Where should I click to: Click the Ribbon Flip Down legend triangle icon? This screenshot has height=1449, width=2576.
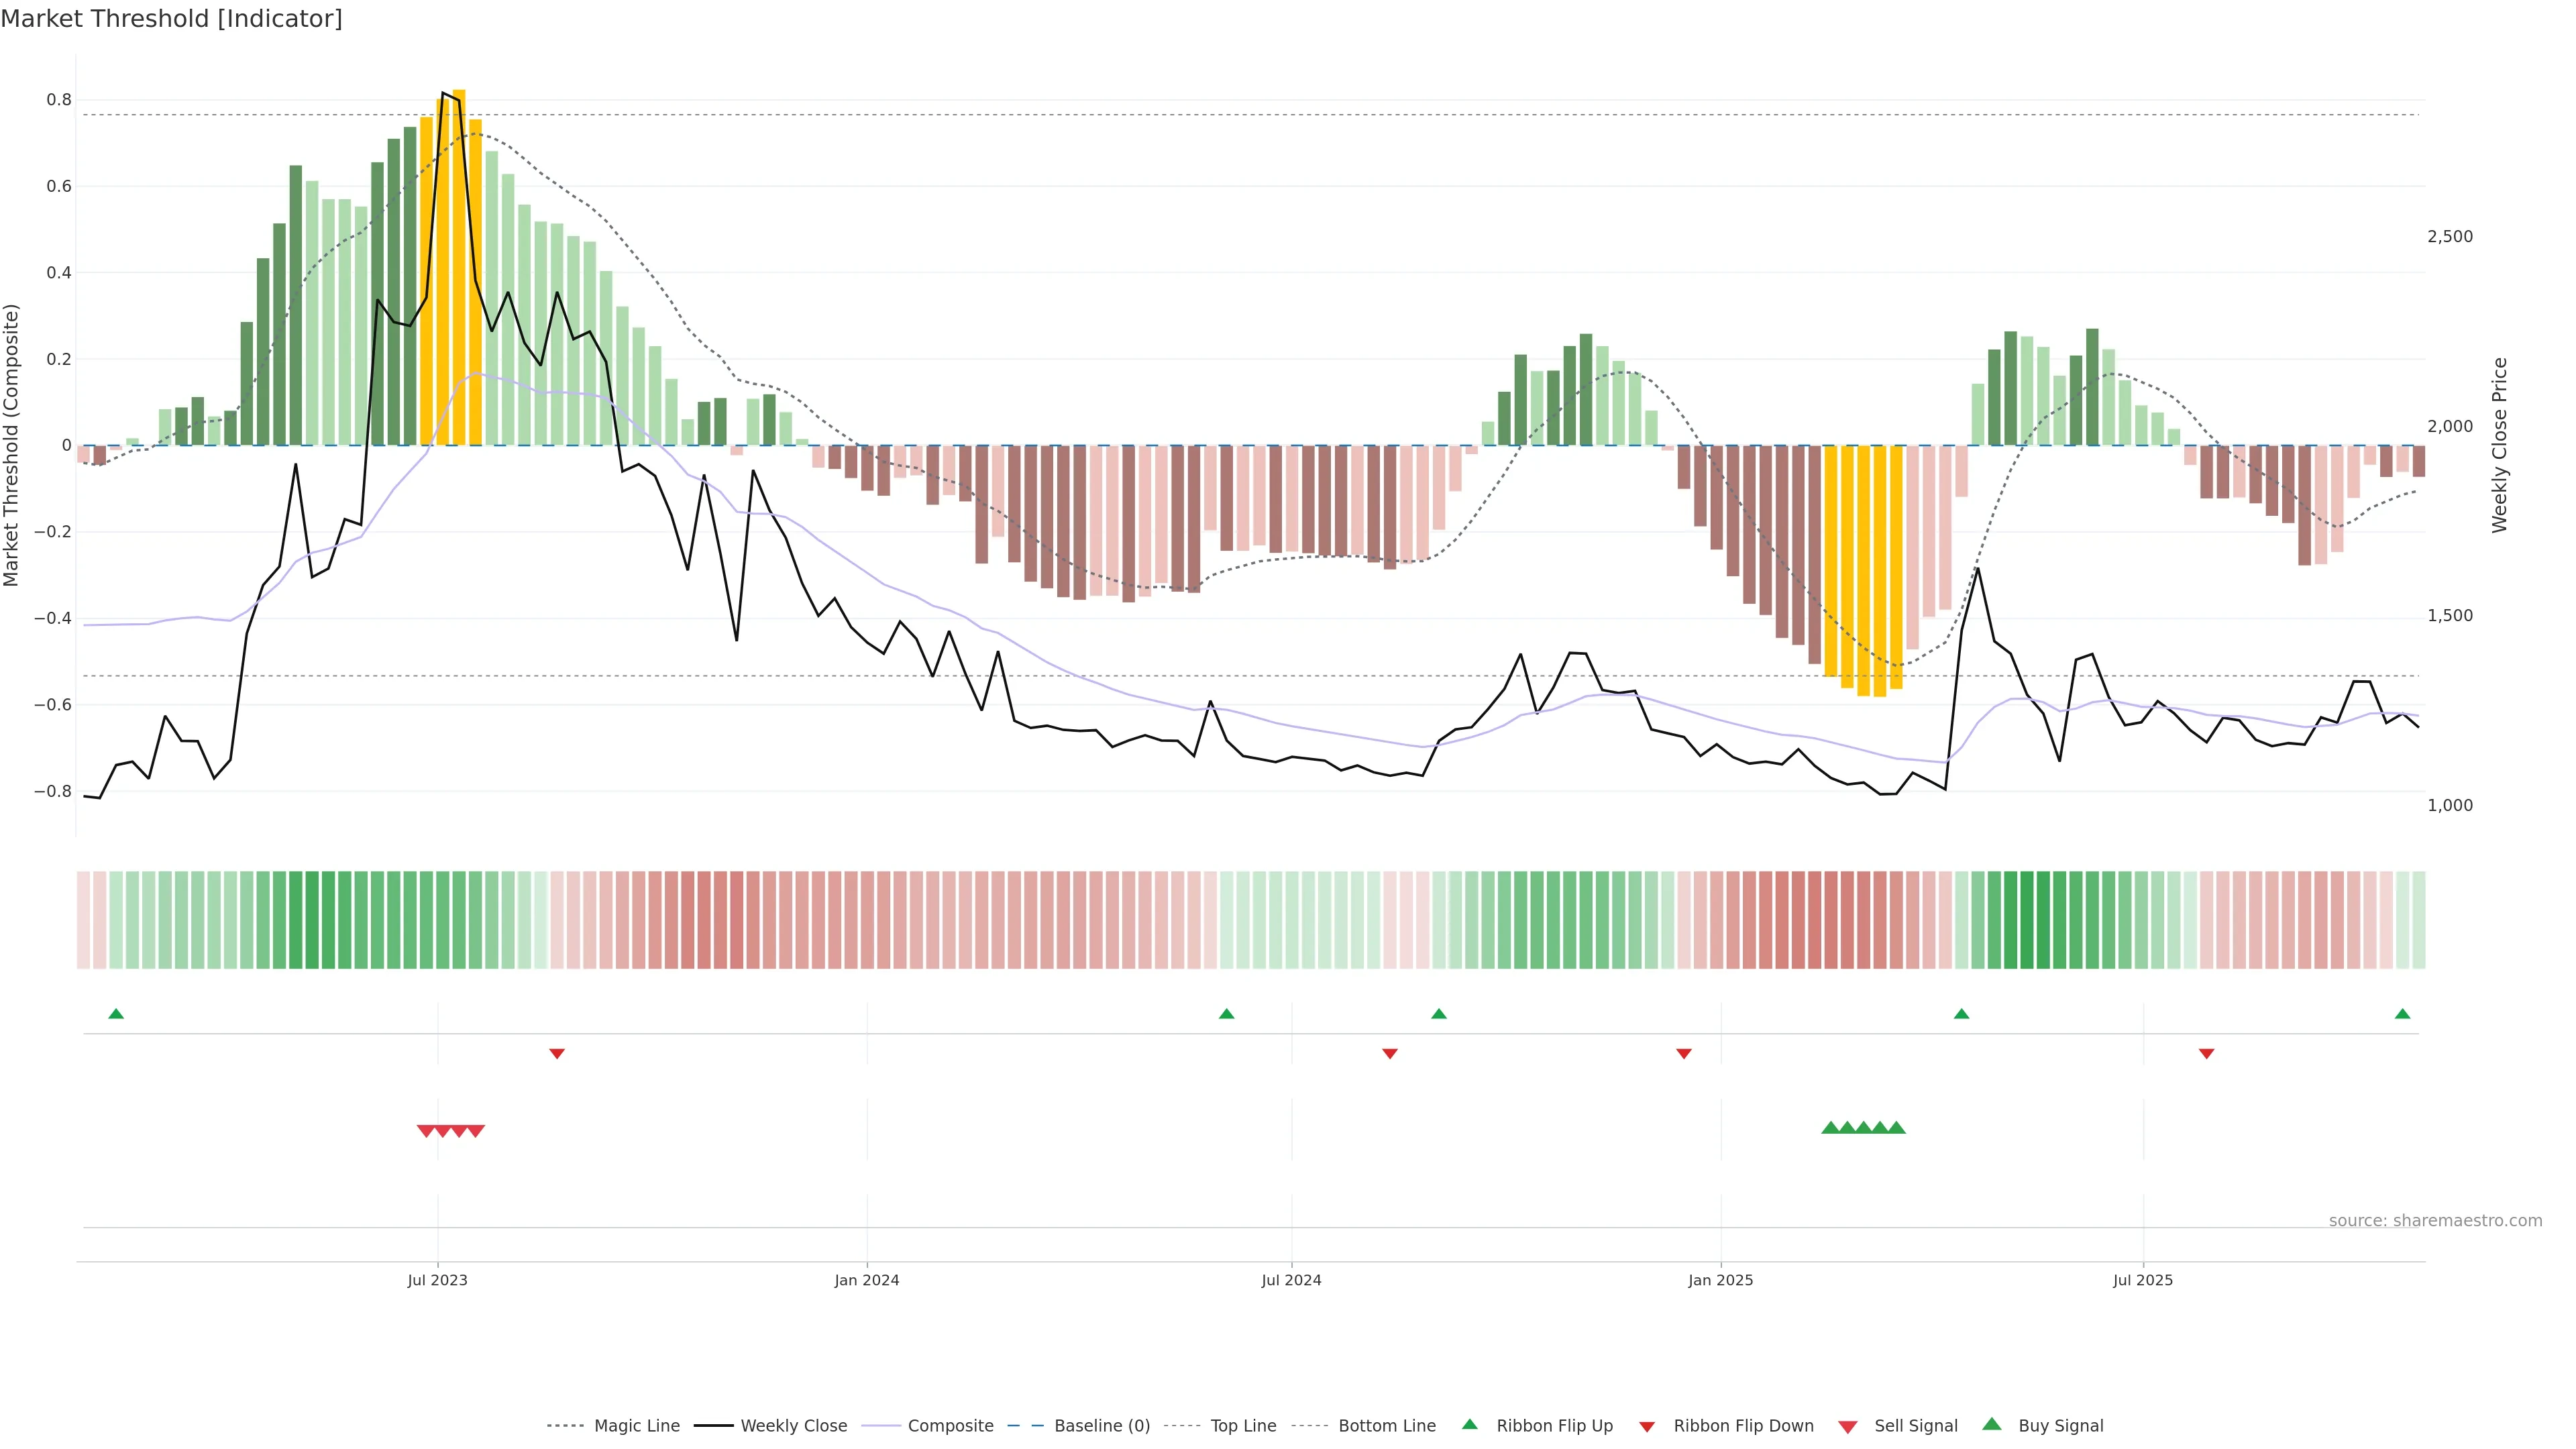pyautogui.click(x=1647, y=1427)
